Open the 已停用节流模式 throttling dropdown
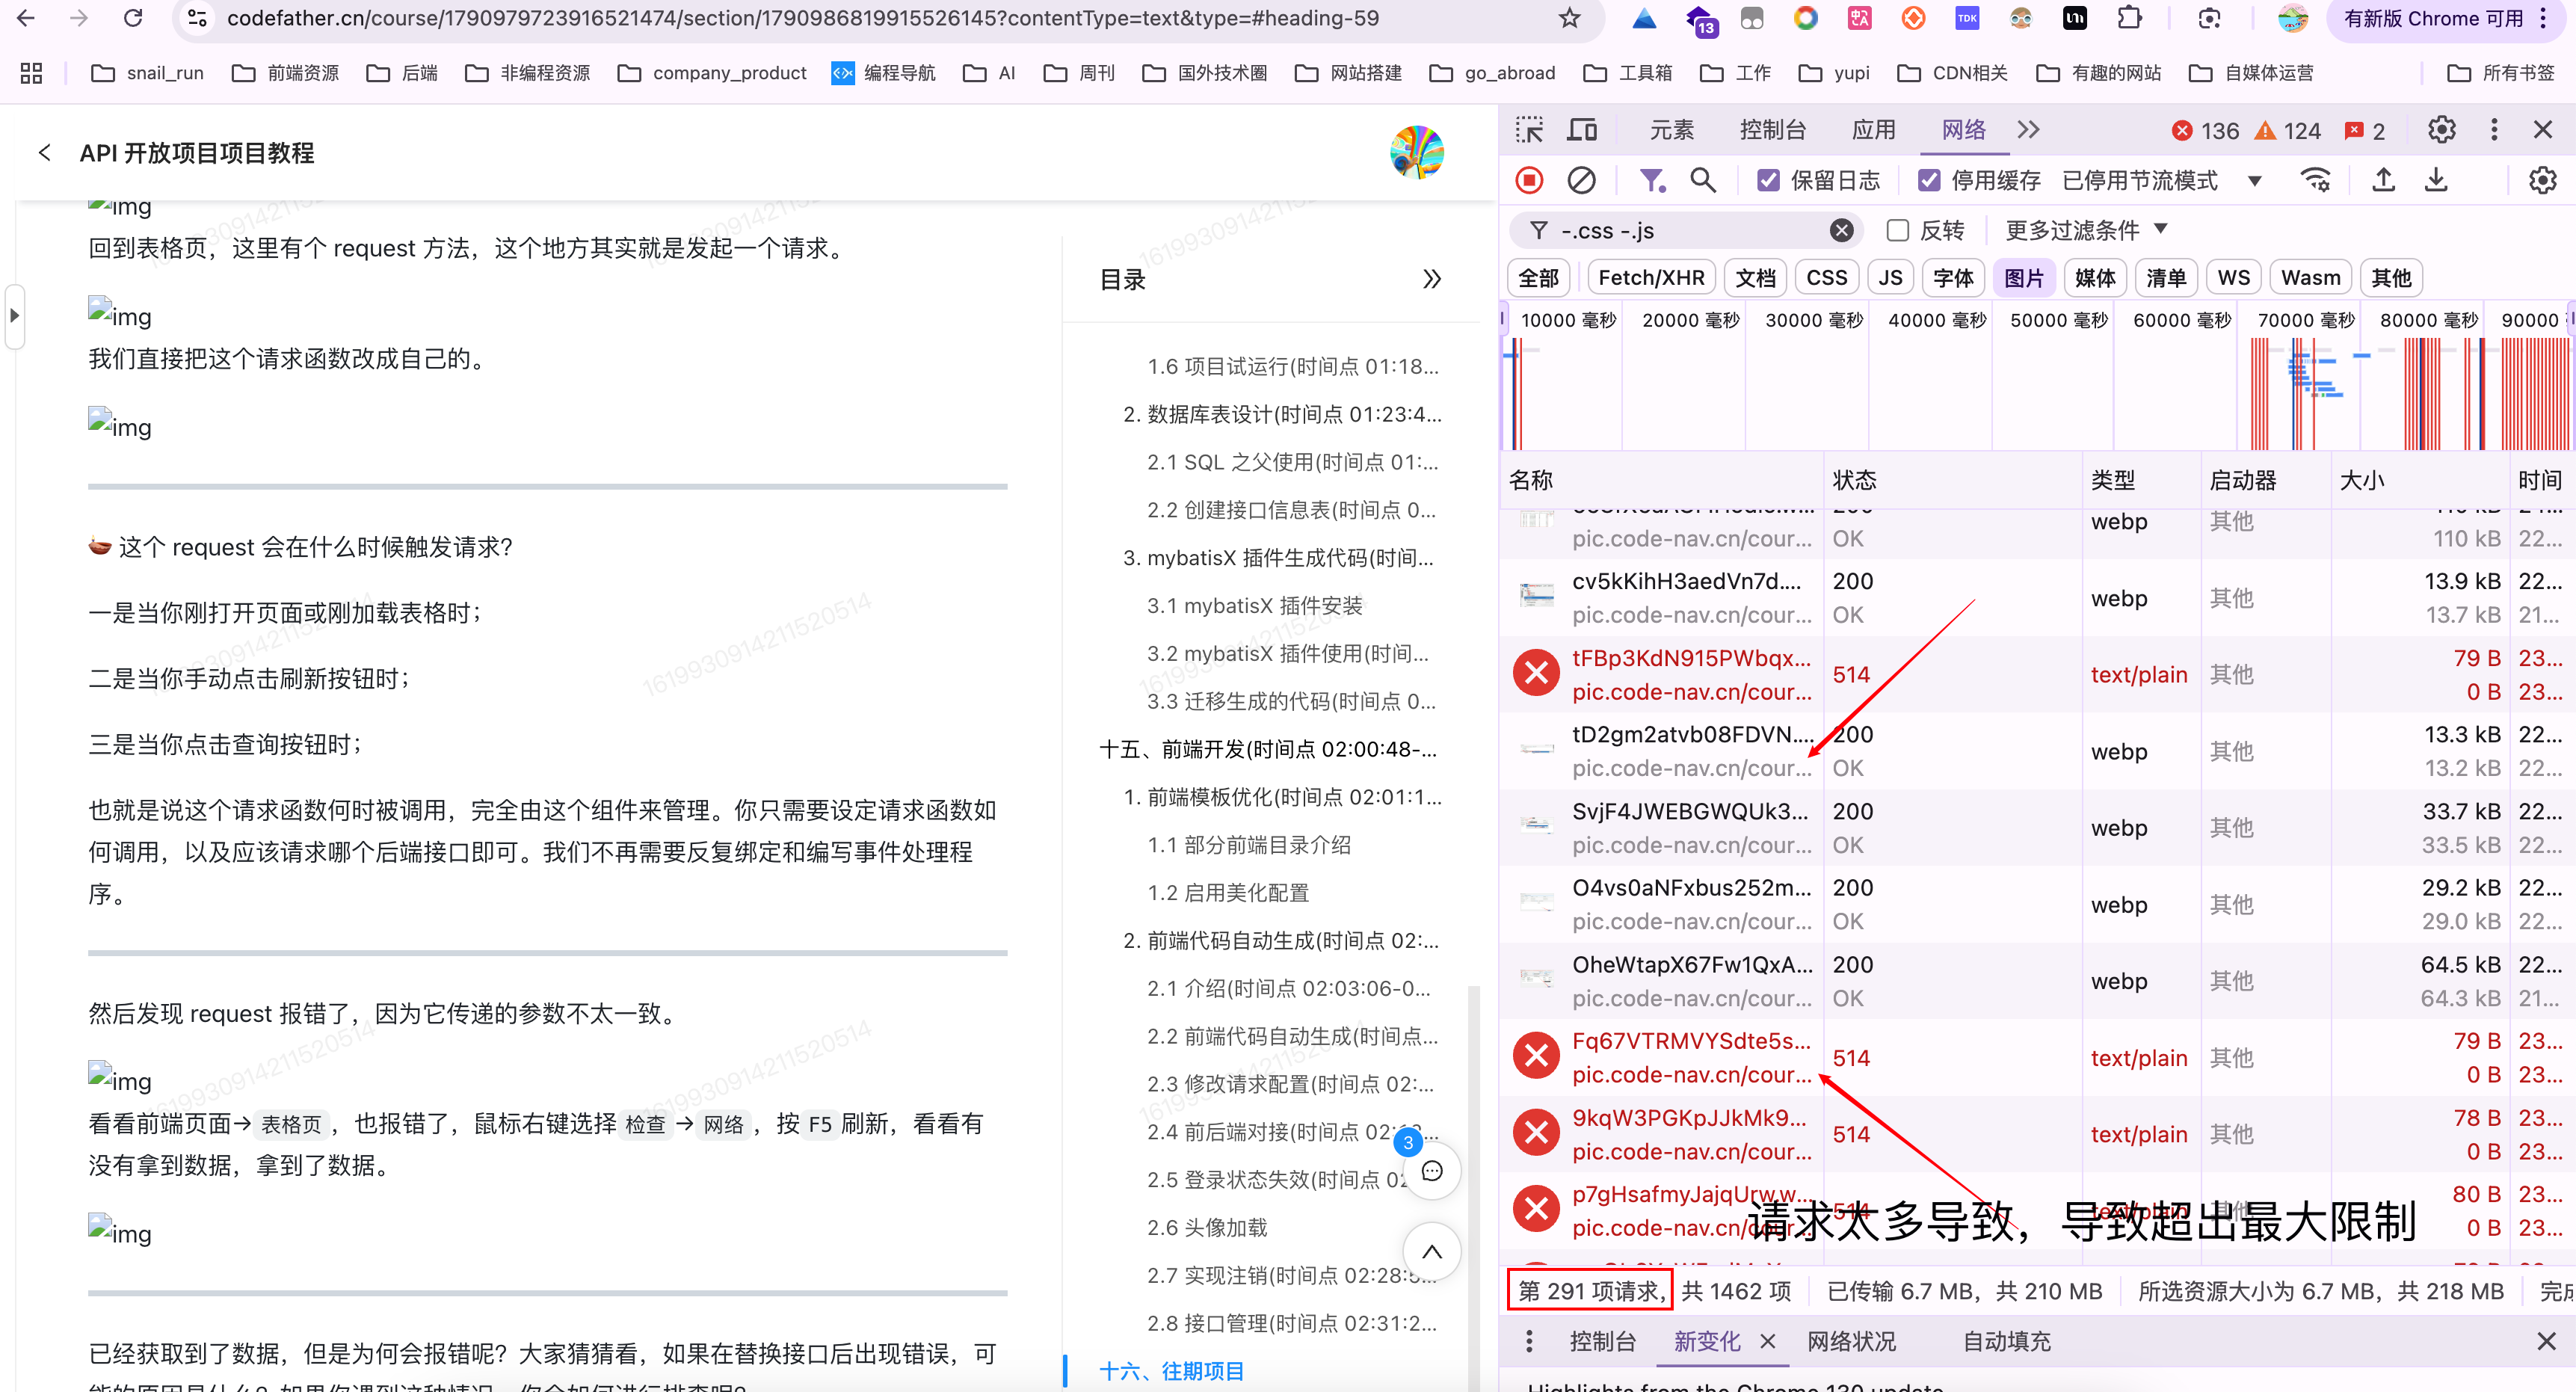The image size is (2576, 1392). click(x=2160, y=180)
